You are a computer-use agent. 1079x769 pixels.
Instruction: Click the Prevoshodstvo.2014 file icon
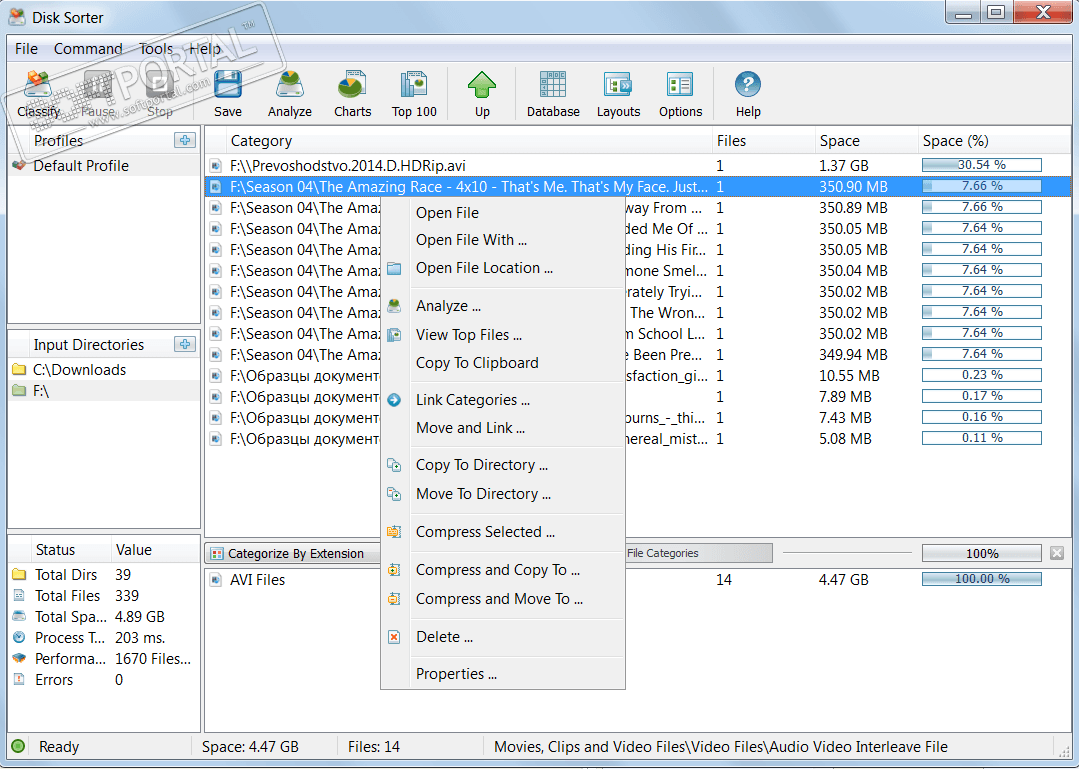point(216,166)
